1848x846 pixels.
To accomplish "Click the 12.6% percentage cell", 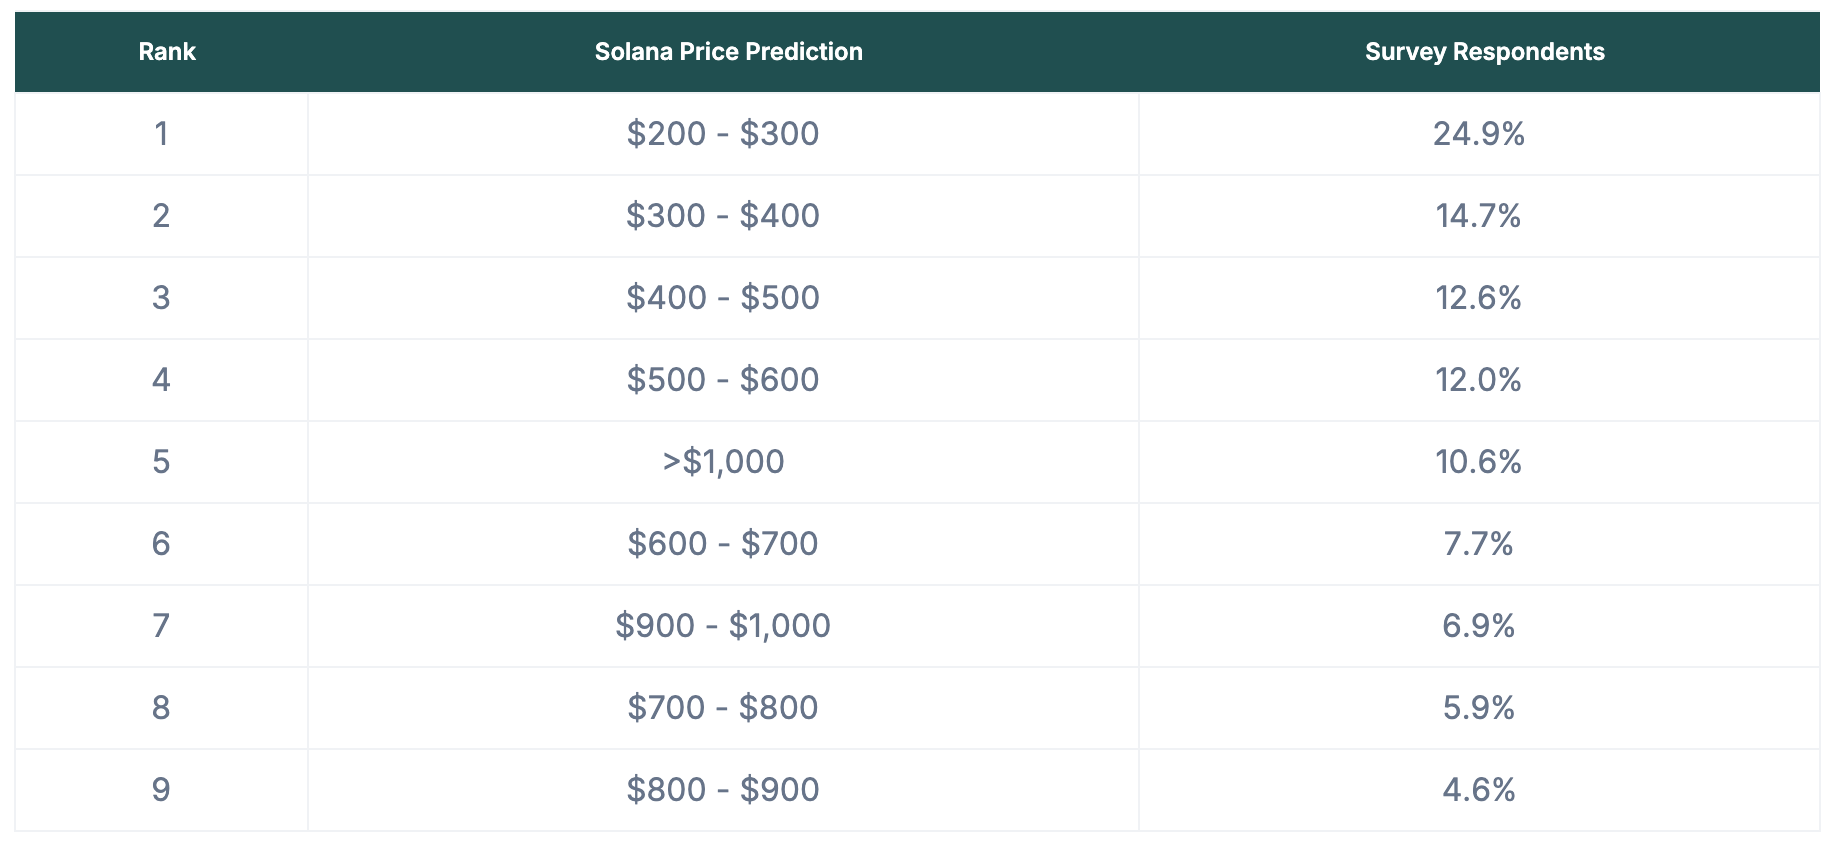I will tap(1478, 298).
